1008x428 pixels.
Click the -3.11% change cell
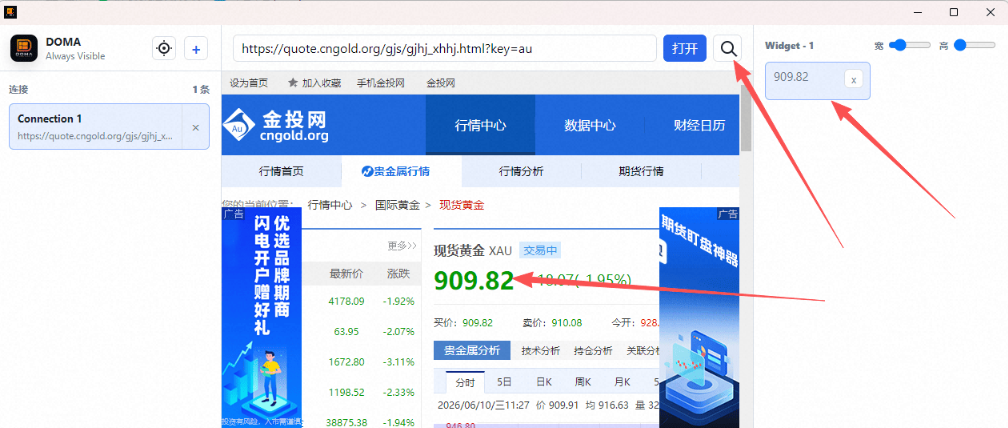click(x=399, y=362)
